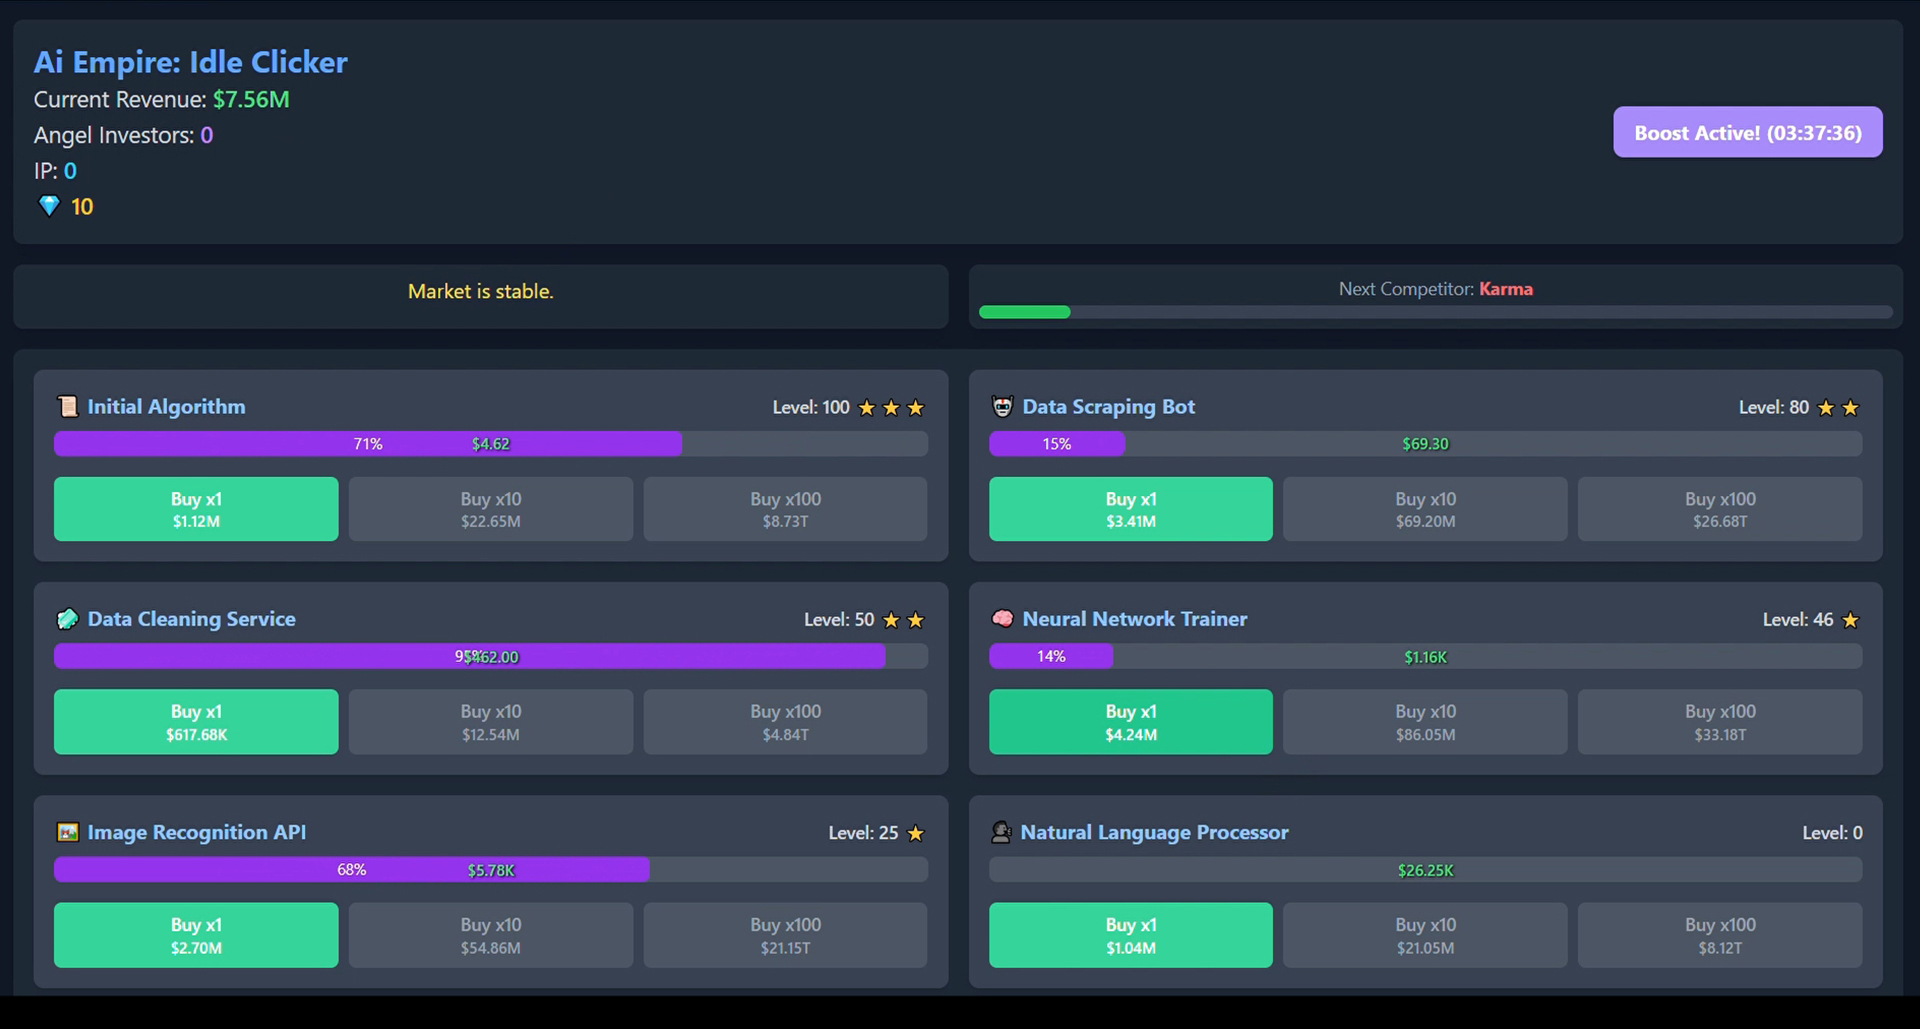
Task: Click the sponge icon next to Data Cleaning Service
Action: [x=66, y=619]
